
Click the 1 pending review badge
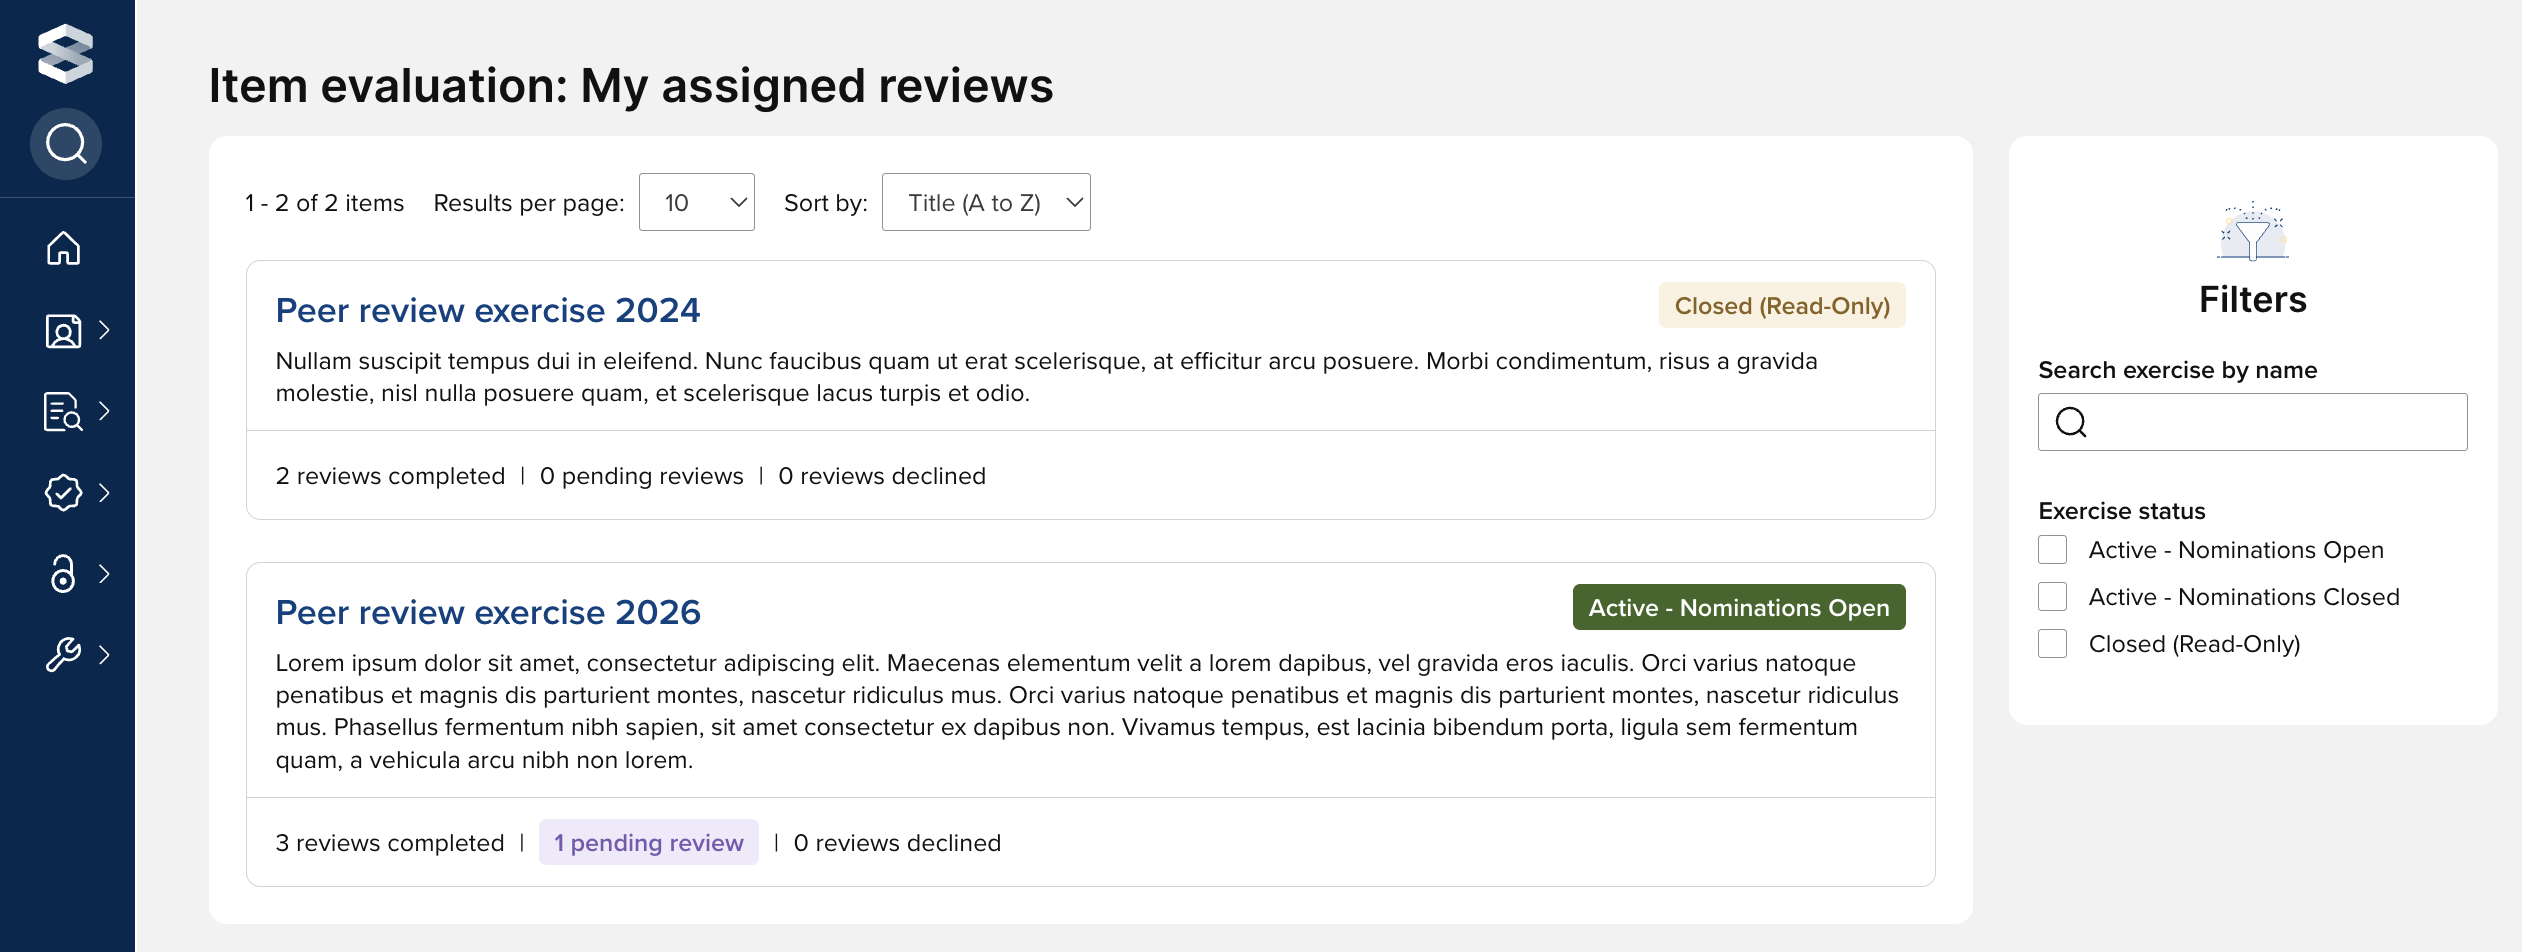pos(649,843)
